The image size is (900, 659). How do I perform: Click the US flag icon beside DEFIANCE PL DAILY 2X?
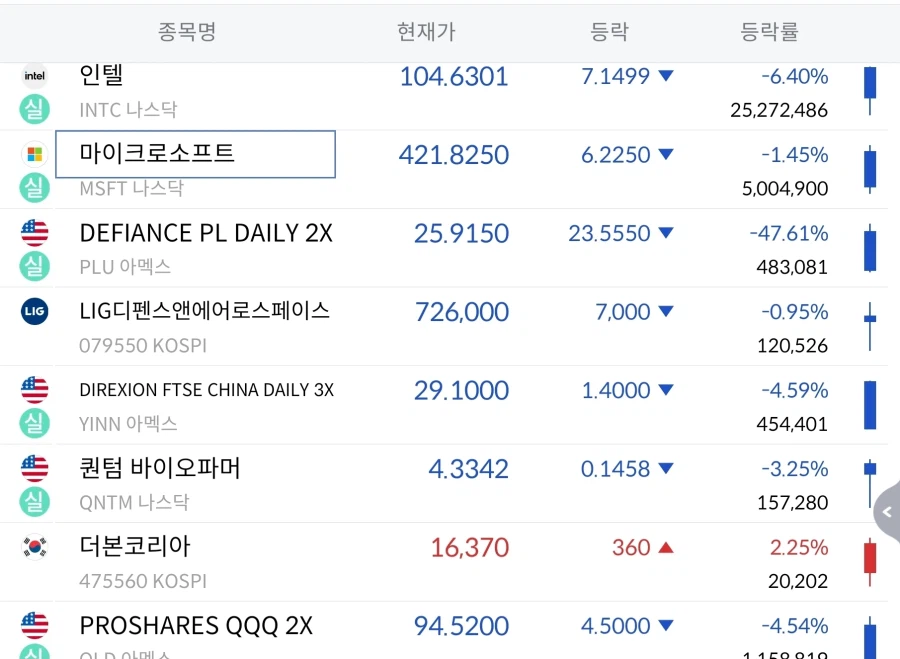(34, 232)
